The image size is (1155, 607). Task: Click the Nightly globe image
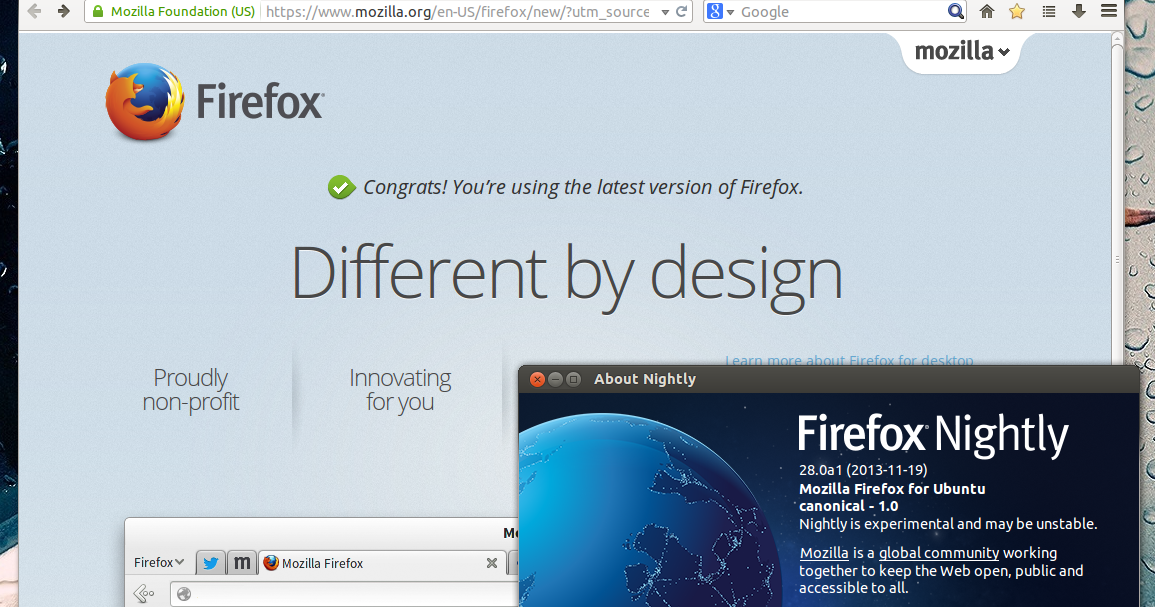(x=648, y=510)
